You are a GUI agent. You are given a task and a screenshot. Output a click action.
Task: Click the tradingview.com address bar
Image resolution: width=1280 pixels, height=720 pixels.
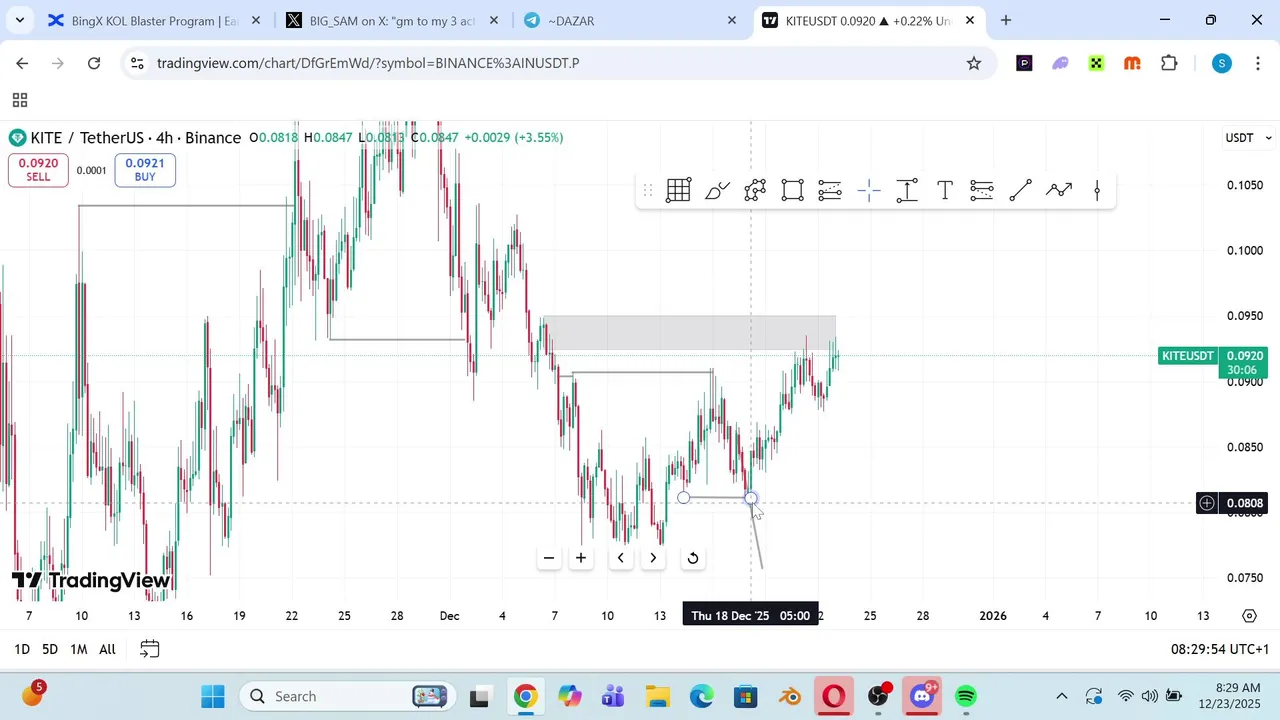pos(560,63)
